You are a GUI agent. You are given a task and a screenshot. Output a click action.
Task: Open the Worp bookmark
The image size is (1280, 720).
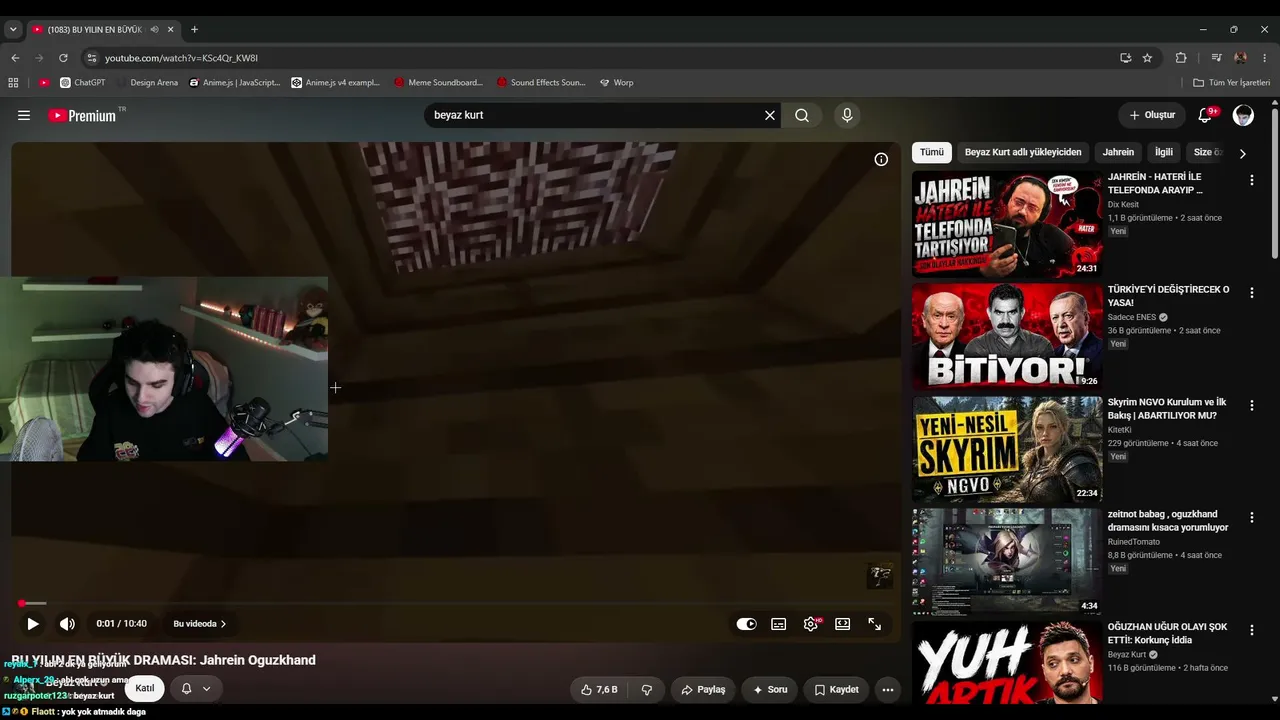point(616,83)
